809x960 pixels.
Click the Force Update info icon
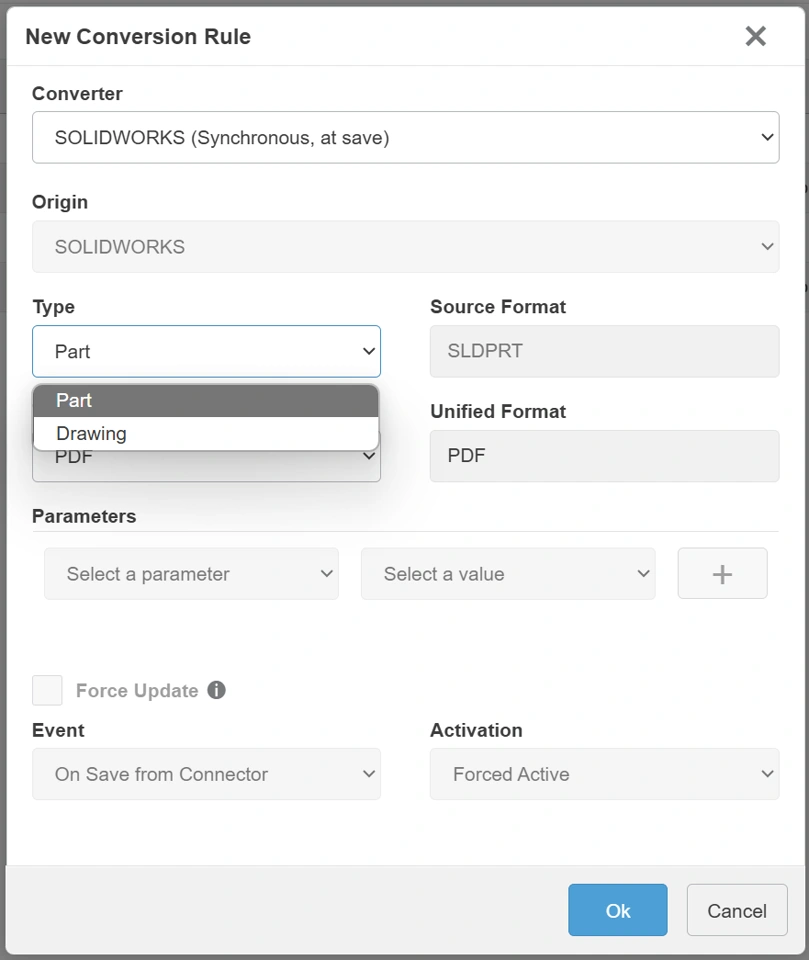pyautogui.click(x=216, y=690)
